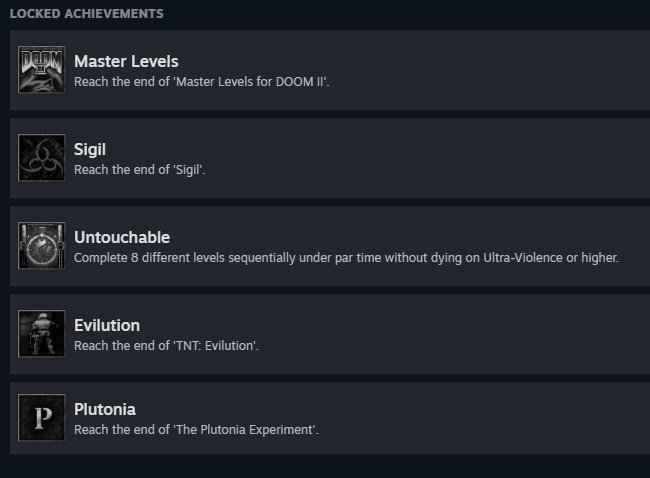Screen dimensions: 650x478
Task: Click 'The Plutonia Experiment' description text
Action: point(196,430)
